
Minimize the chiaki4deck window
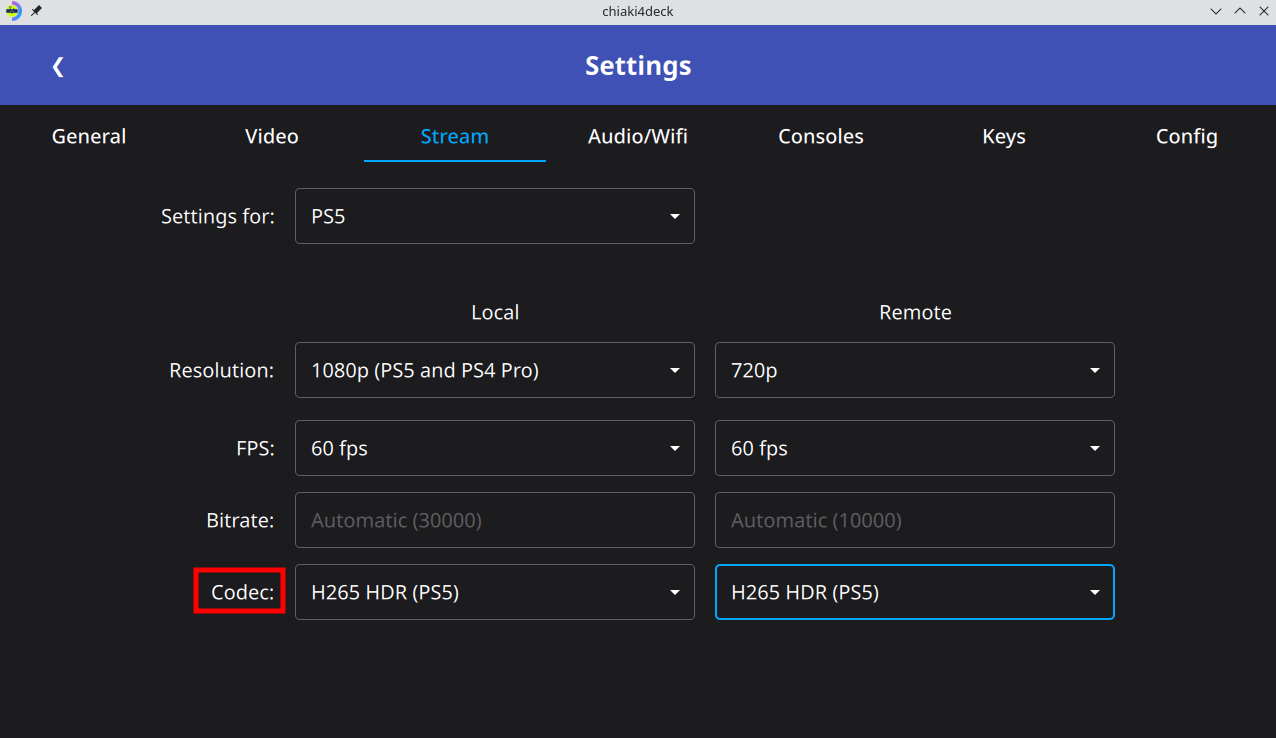point(1216,11)
